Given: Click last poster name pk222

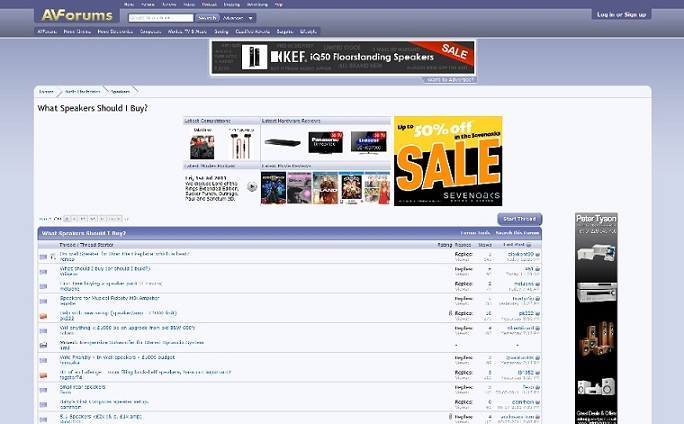Looking at the screenshot, I should (x=526, y=313).
